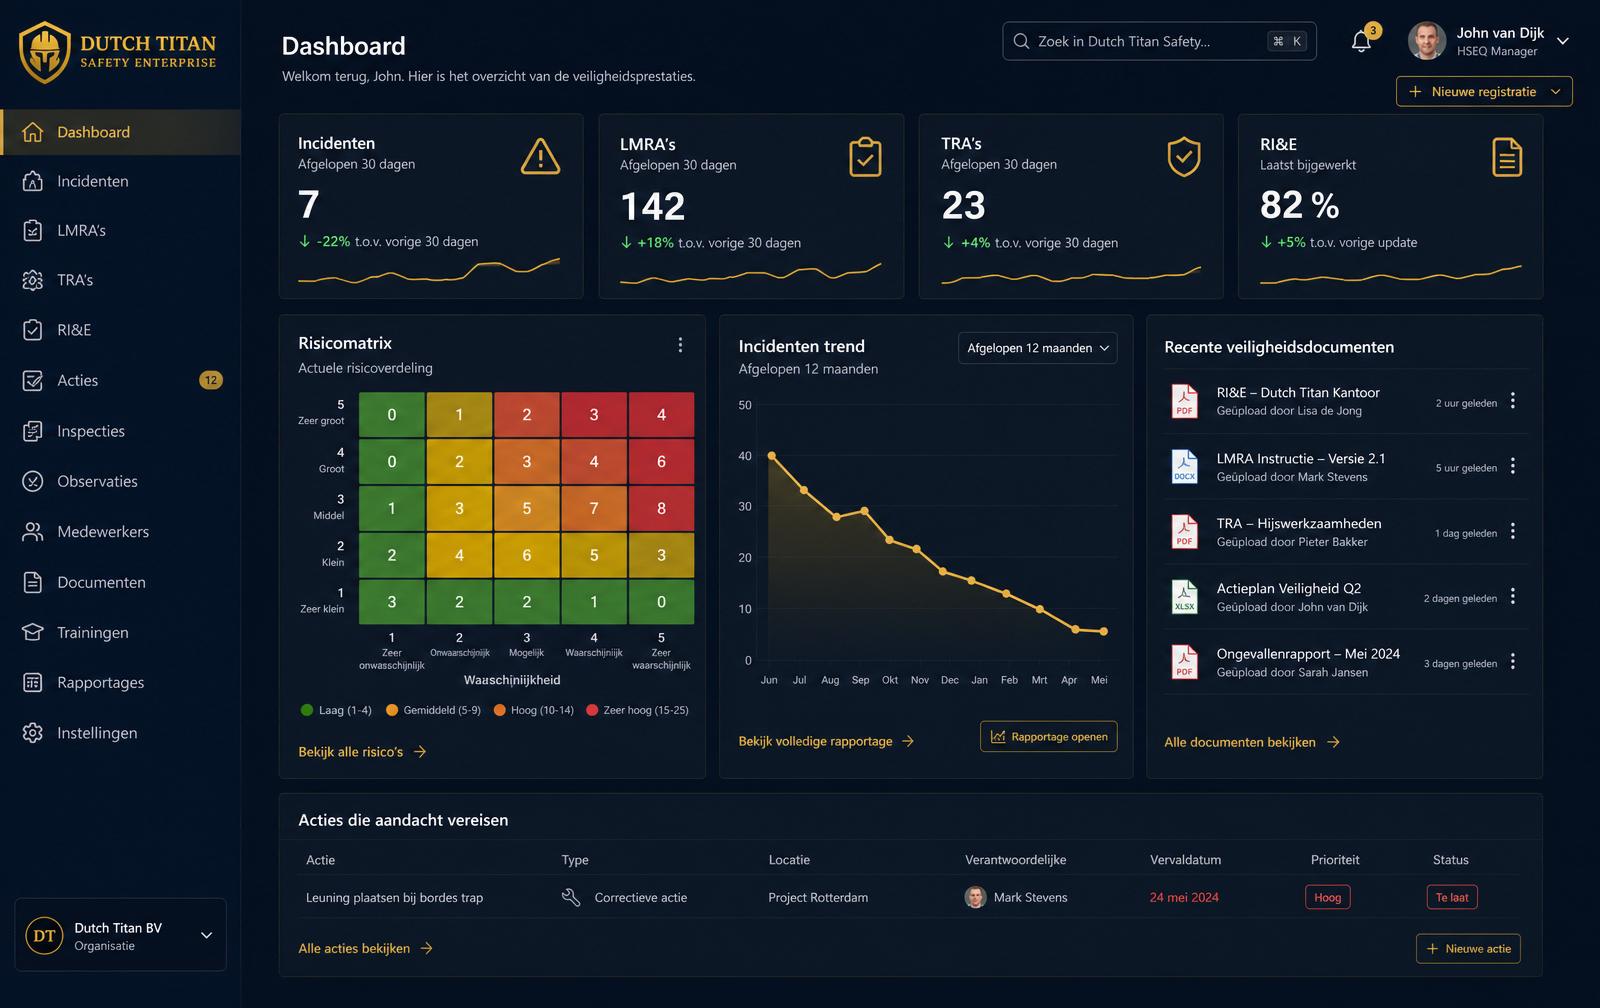Open Inspecties in the sidebar
The width and height of the screenshot is (1600, 1008).
[x=120, y=431]
